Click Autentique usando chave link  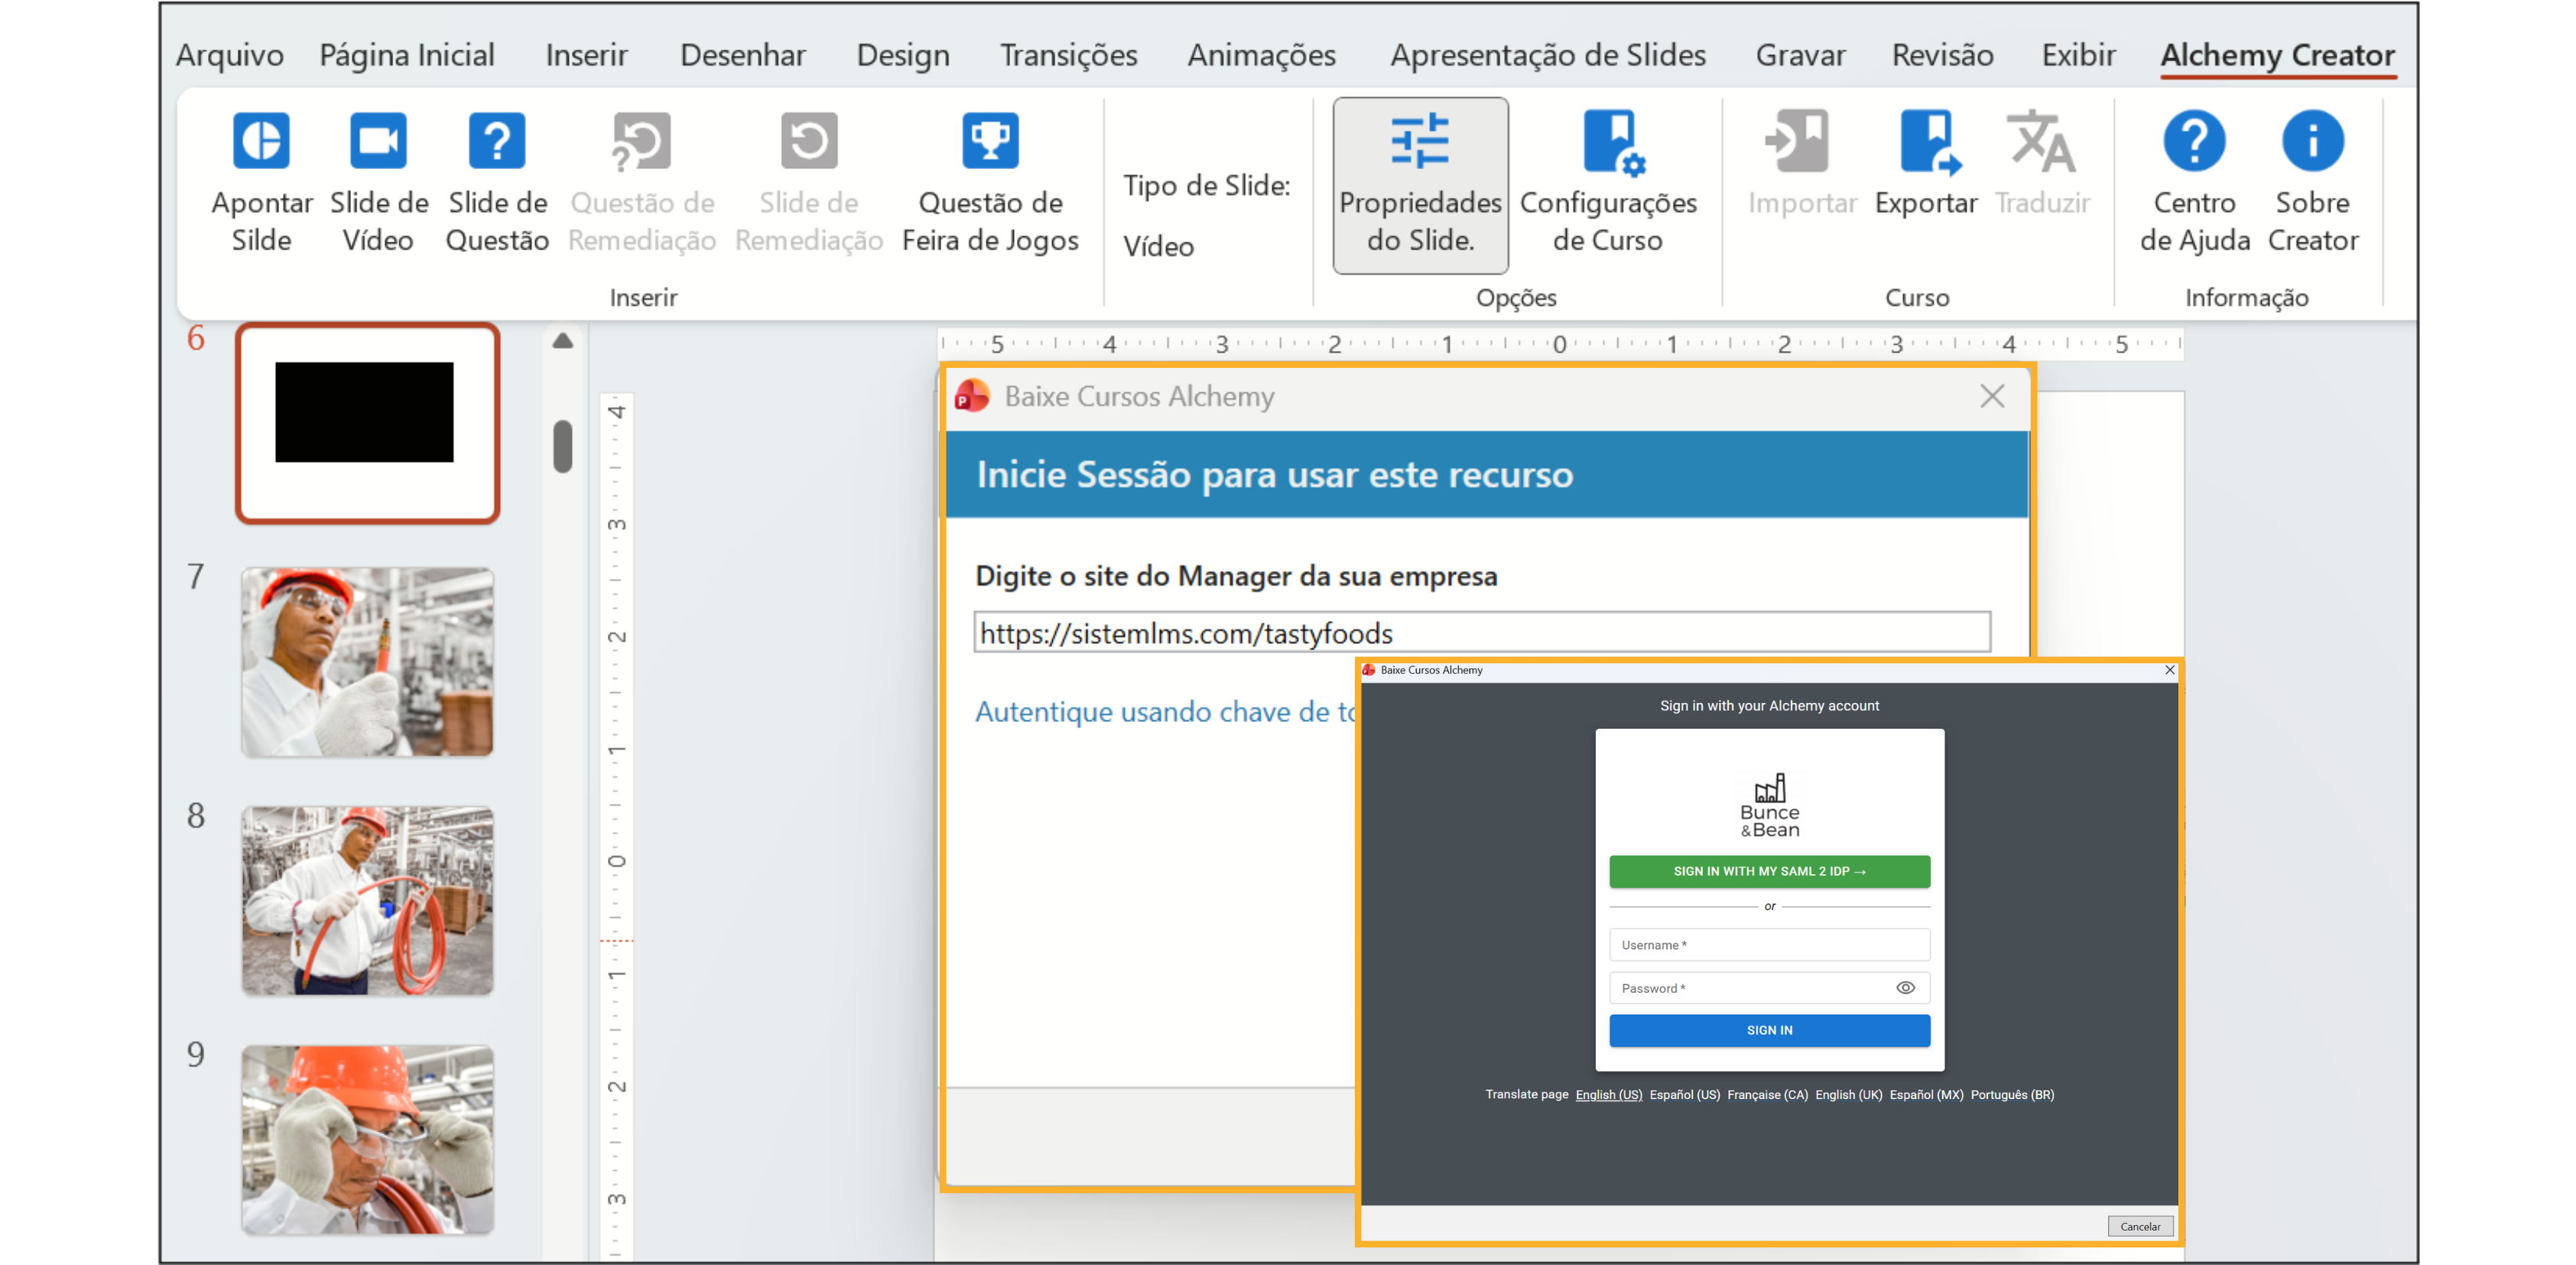(x=1164, y=711)
